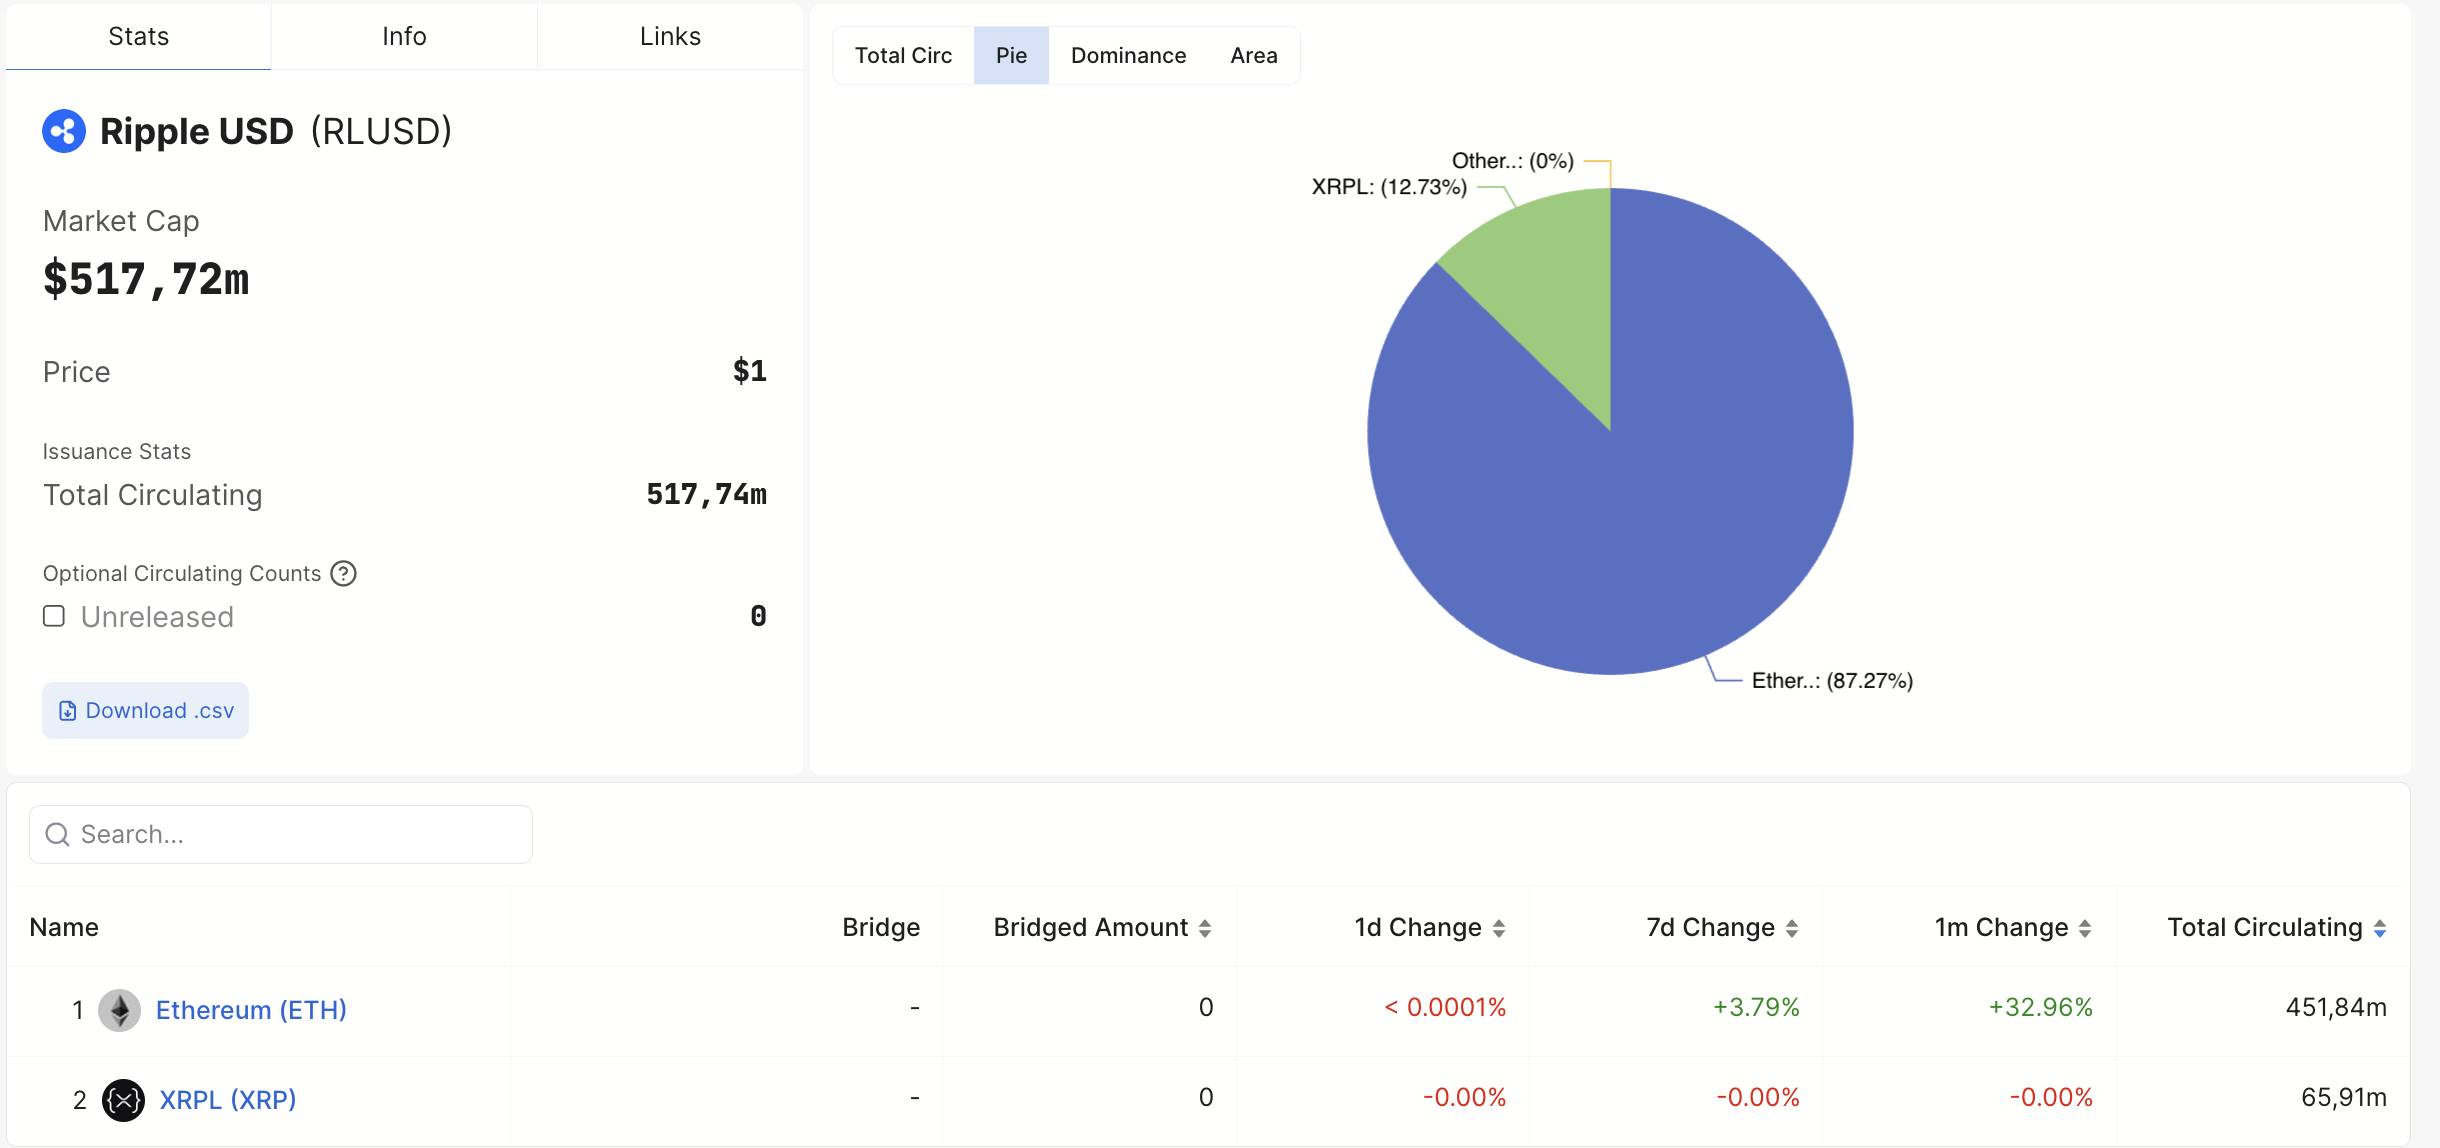Open the Links tab
Screen dimensions: 2440x1148
(670, 36)
